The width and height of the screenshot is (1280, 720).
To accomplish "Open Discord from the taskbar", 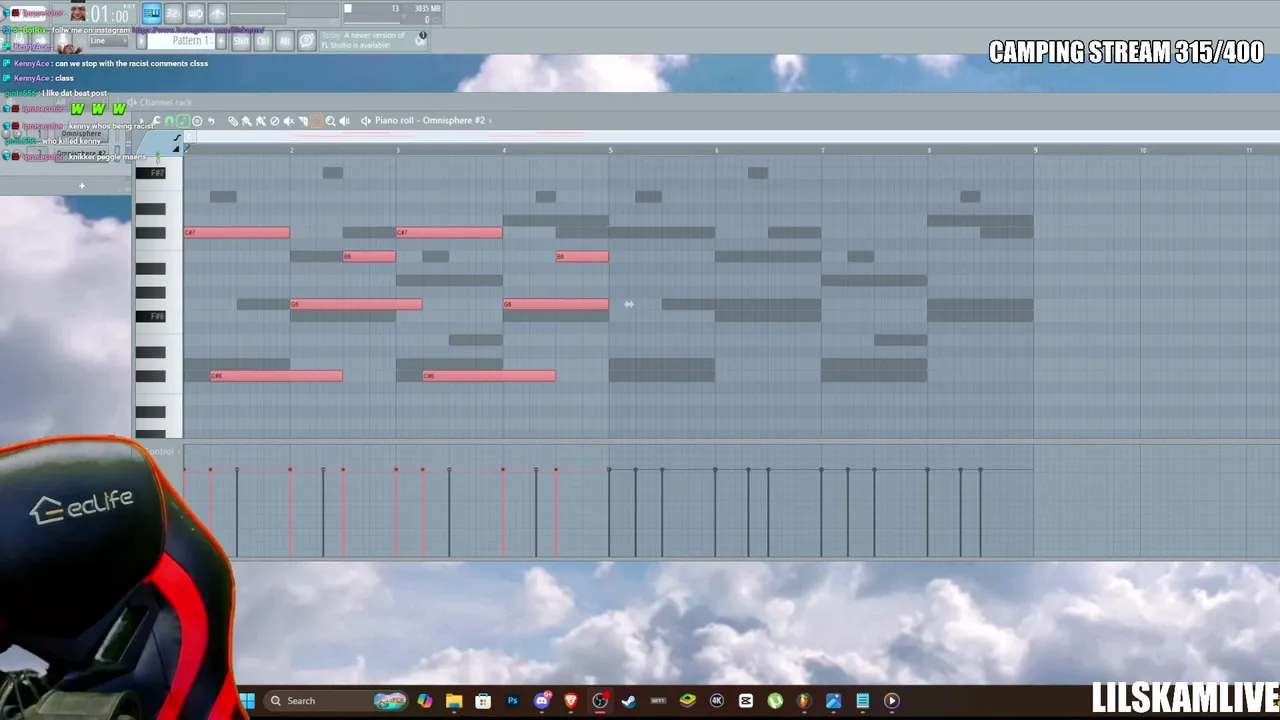I will (x=542, y=701).
